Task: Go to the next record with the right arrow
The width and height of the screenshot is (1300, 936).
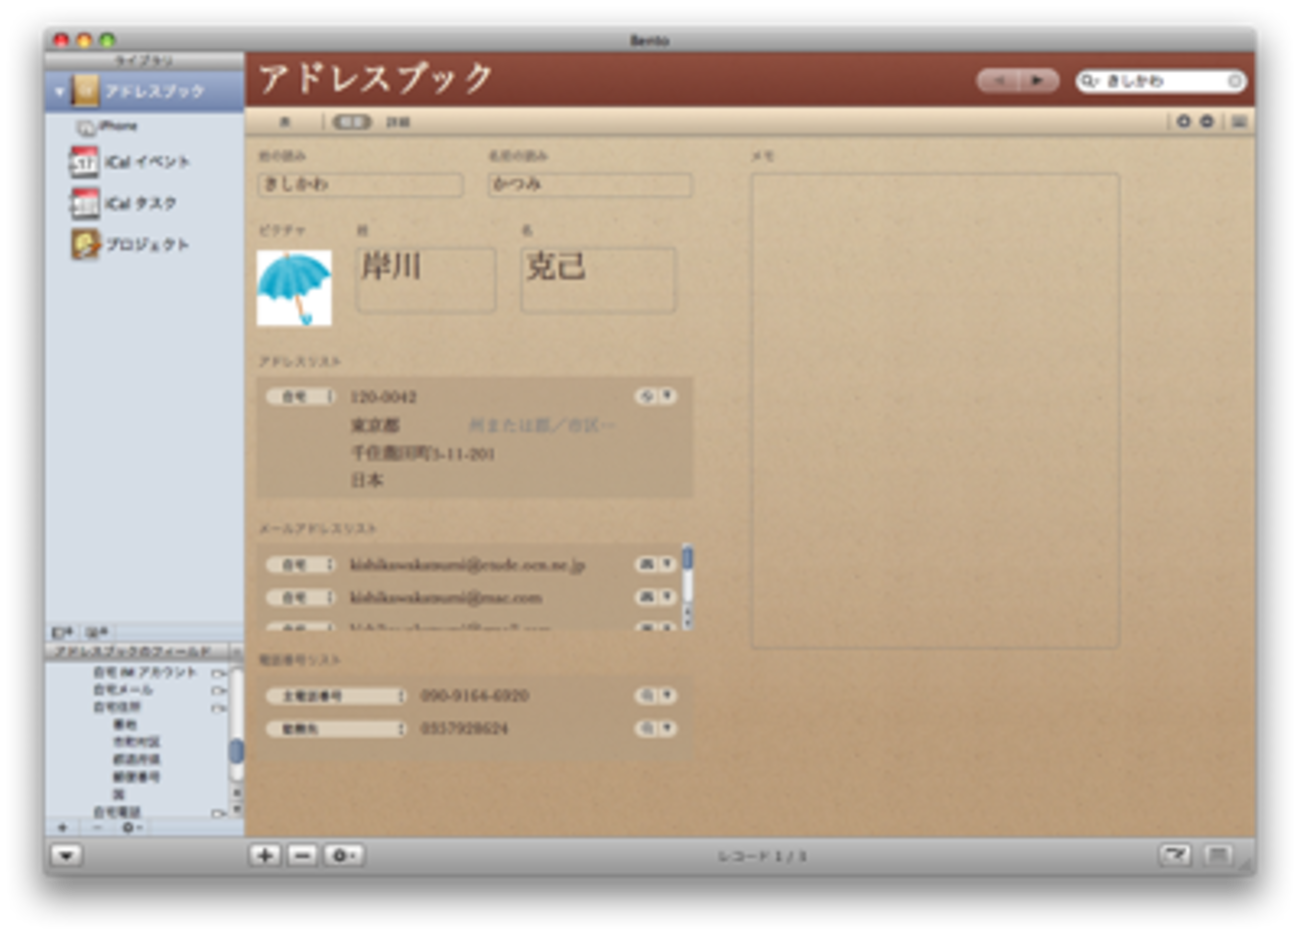Action: (x=1038, y=81)
